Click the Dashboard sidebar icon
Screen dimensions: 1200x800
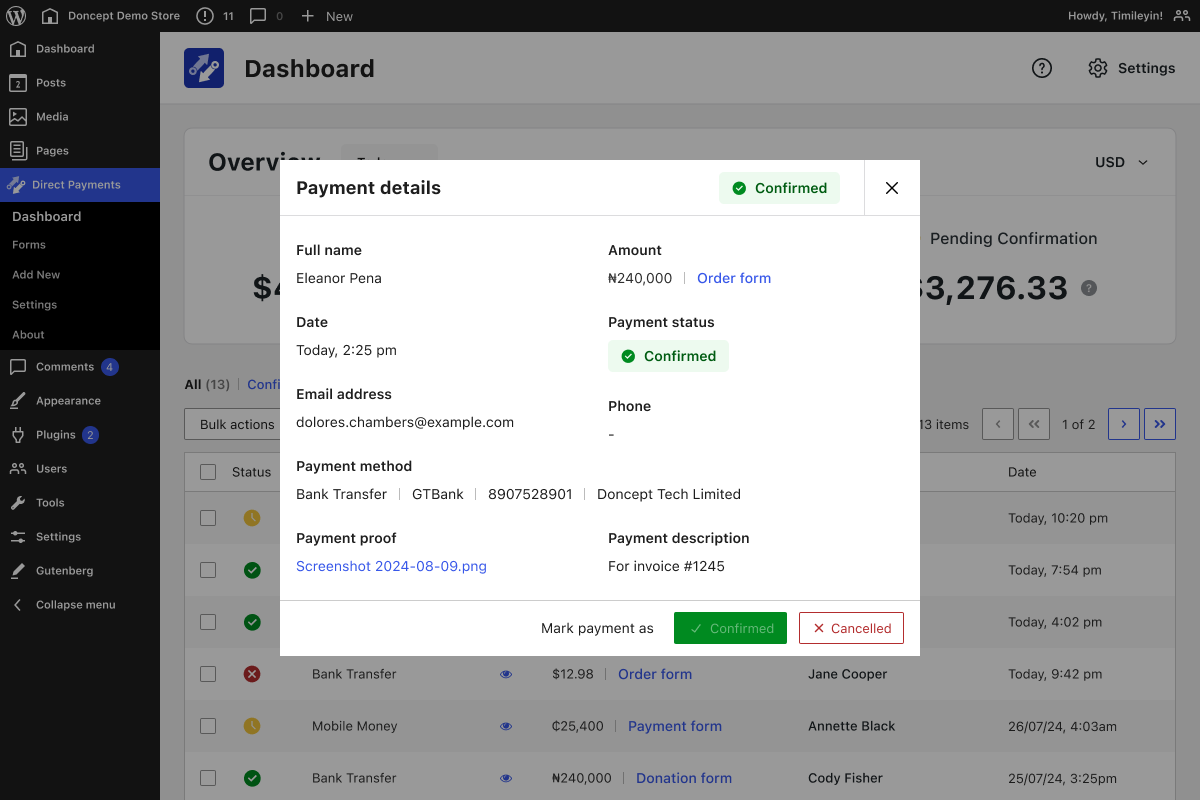pyautogui.click(x=18, y=49)
